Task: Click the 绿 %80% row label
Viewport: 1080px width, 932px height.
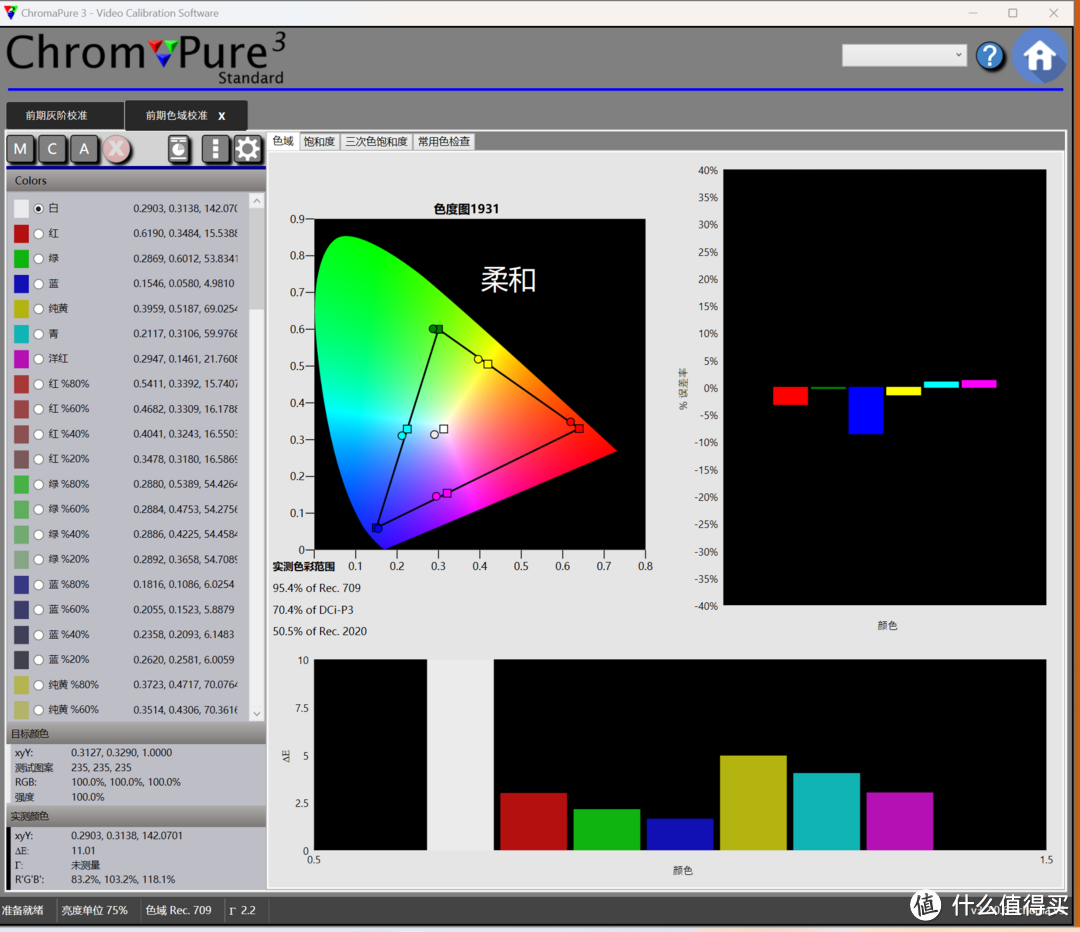Action: 69,484
